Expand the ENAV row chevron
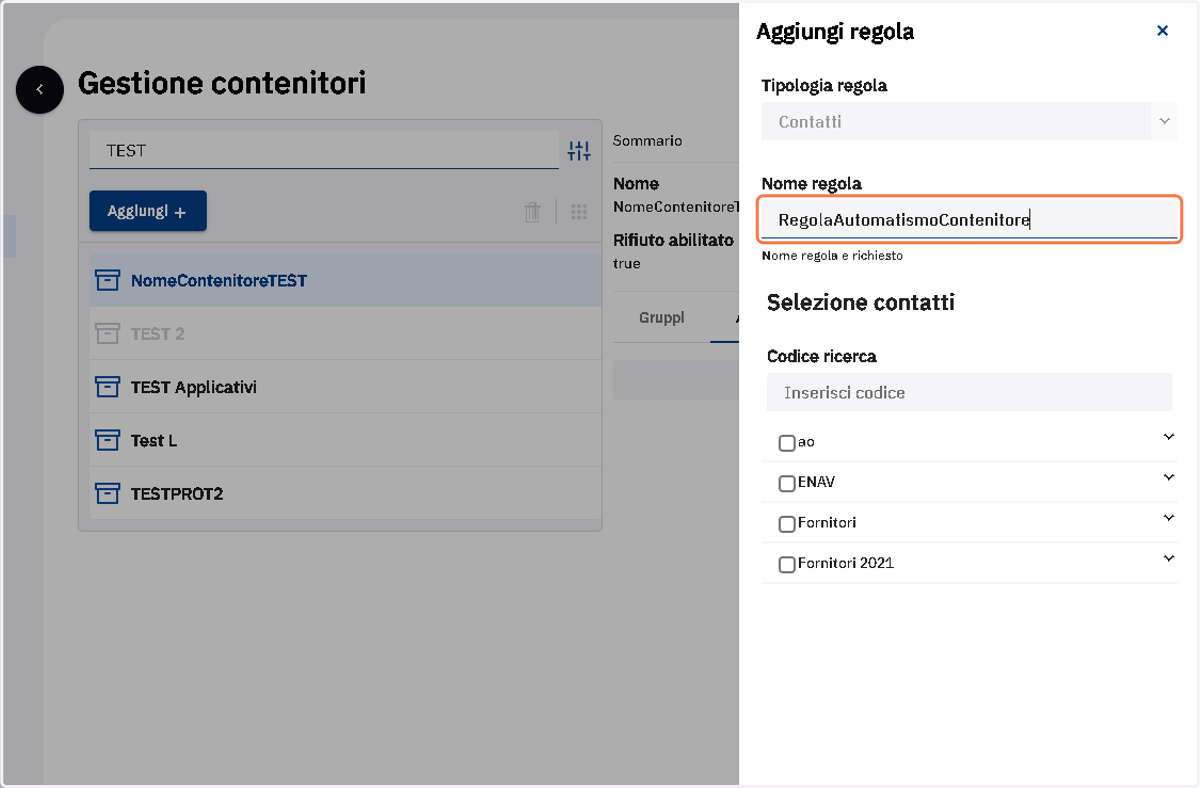 (x=1169, y=477)
